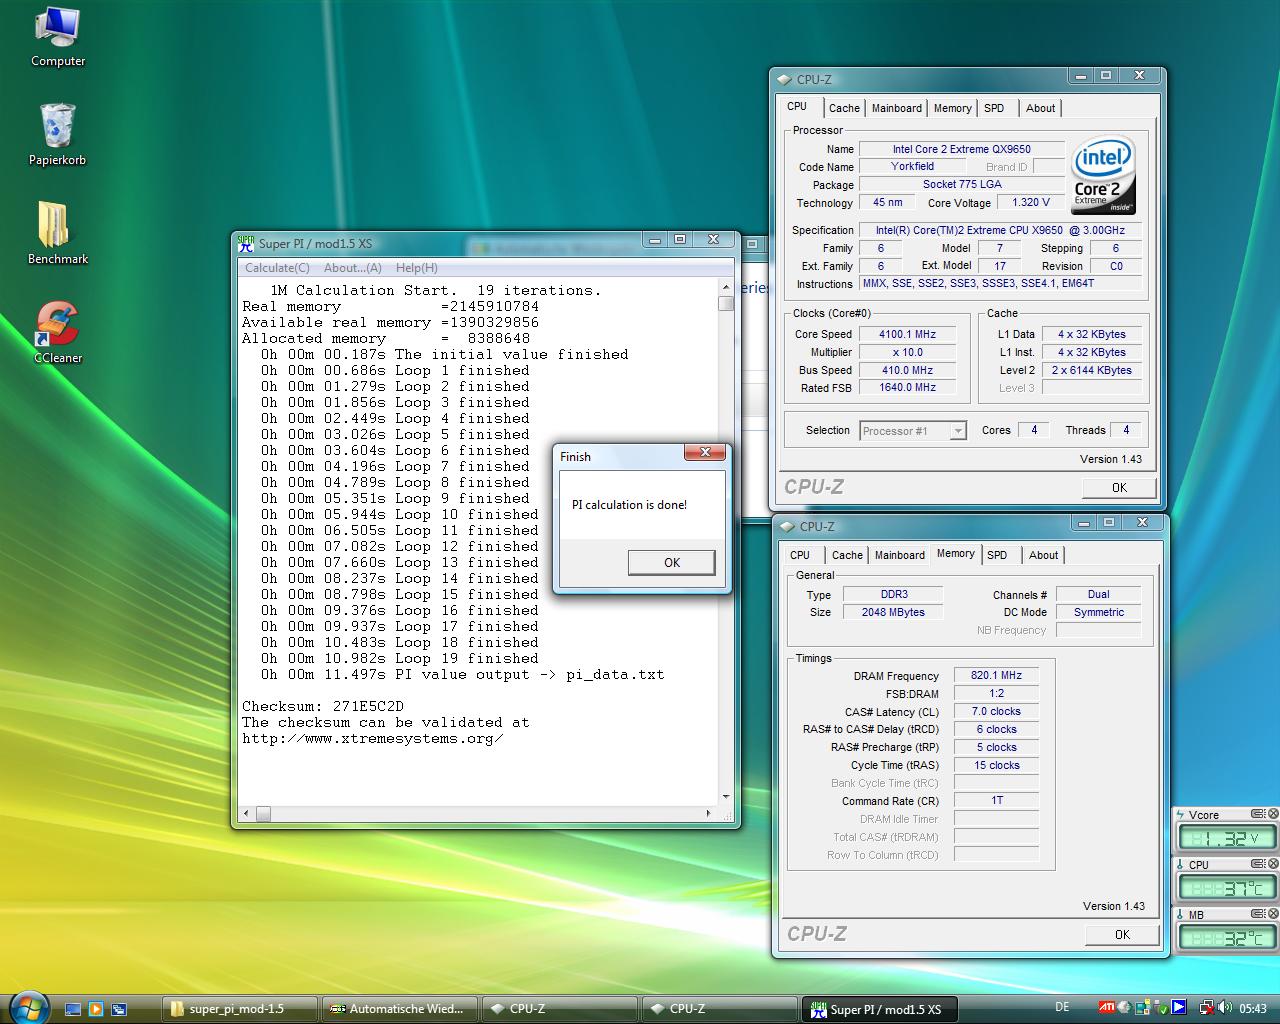Switch to Memory tab in processor CPU-Z window
1280x1024 pixels.
point(952,108)
